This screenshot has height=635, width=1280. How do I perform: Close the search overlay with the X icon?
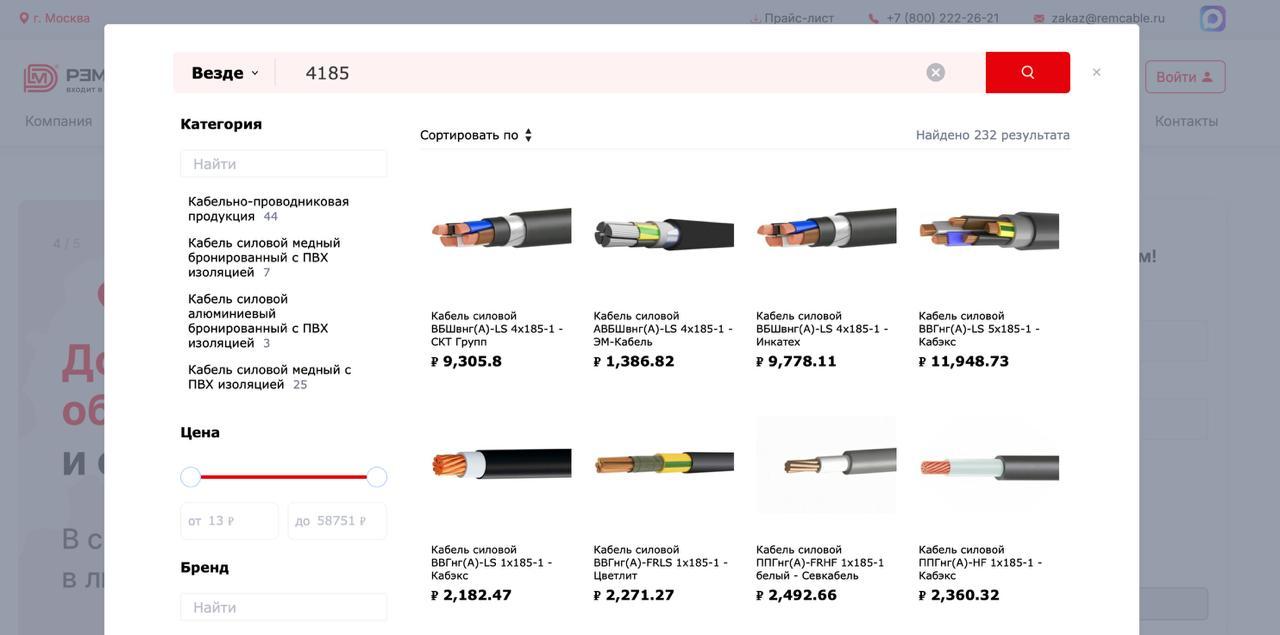click(1096, 72)
